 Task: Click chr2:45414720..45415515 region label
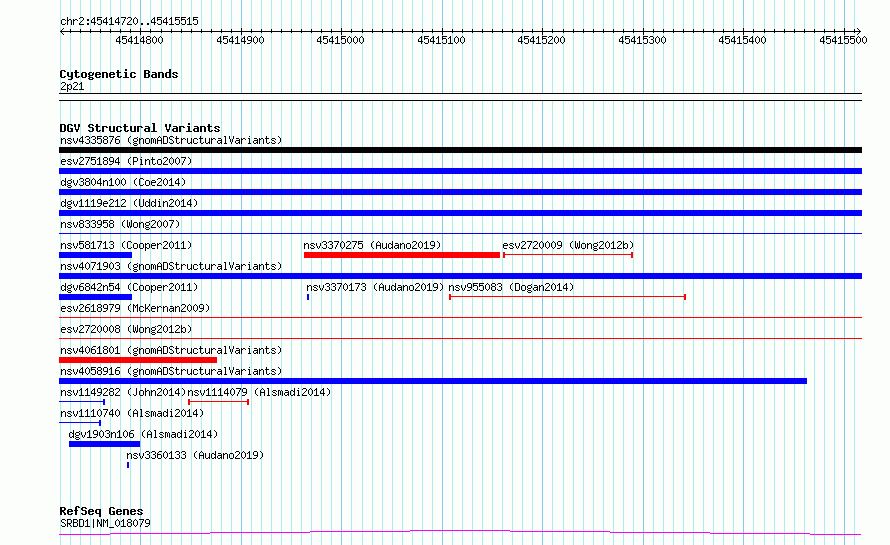pyautogui.click(x=129, y=21)
